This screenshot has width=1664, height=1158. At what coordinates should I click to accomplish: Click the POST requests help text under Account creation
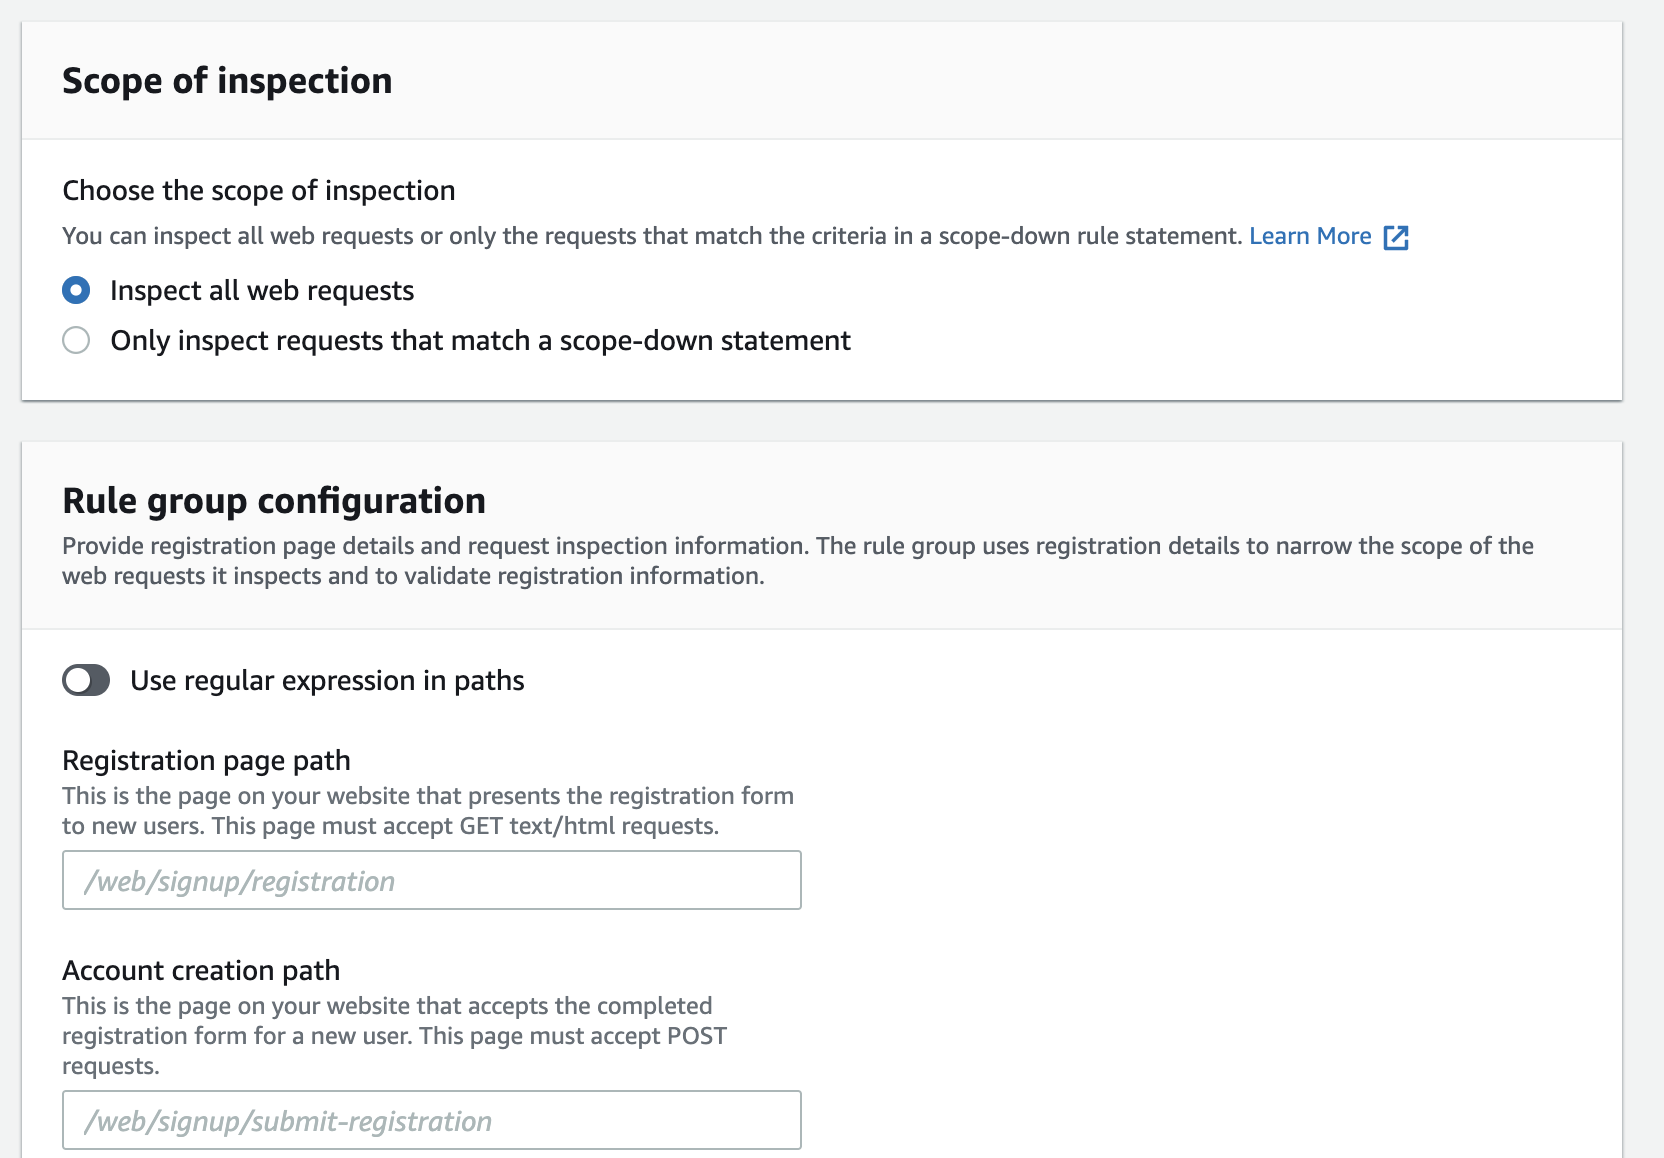click(x=394, y=1036)
